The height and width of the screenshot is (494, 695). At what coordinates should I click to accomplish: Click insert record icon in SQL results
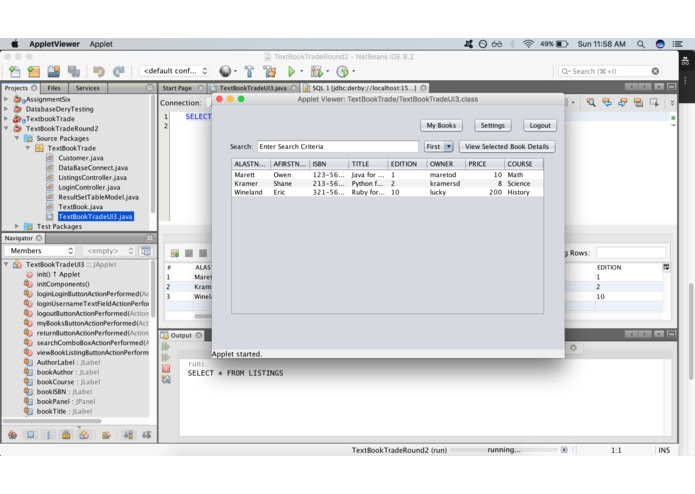[x=175, y=253]
